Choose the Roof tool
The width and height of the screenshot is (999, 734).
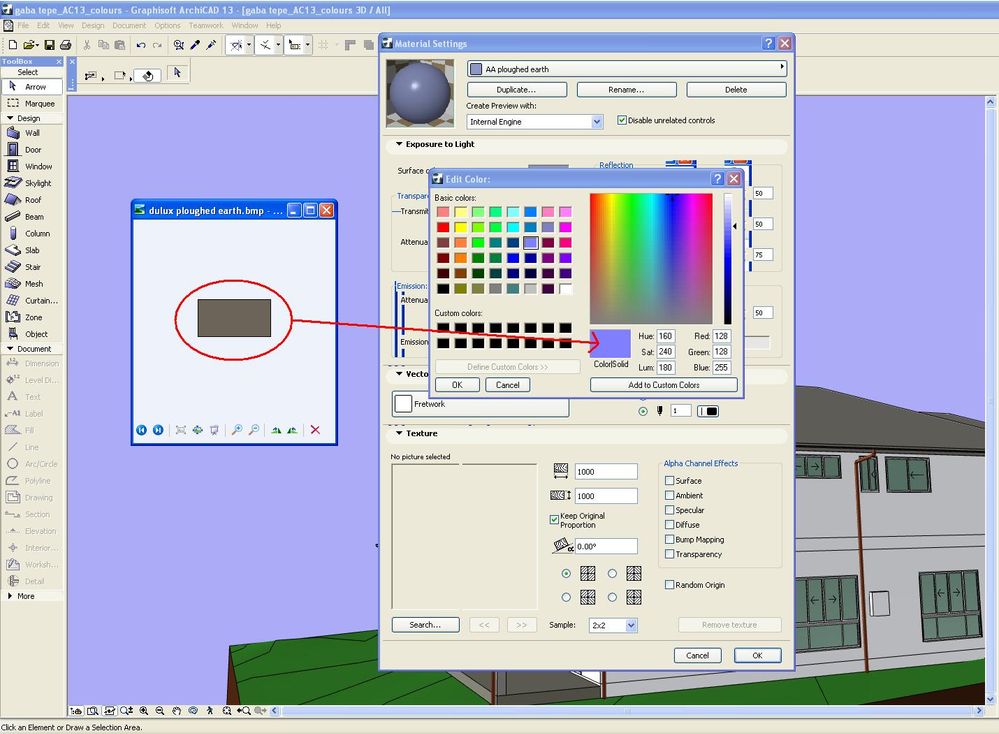[x=32, y=200]
